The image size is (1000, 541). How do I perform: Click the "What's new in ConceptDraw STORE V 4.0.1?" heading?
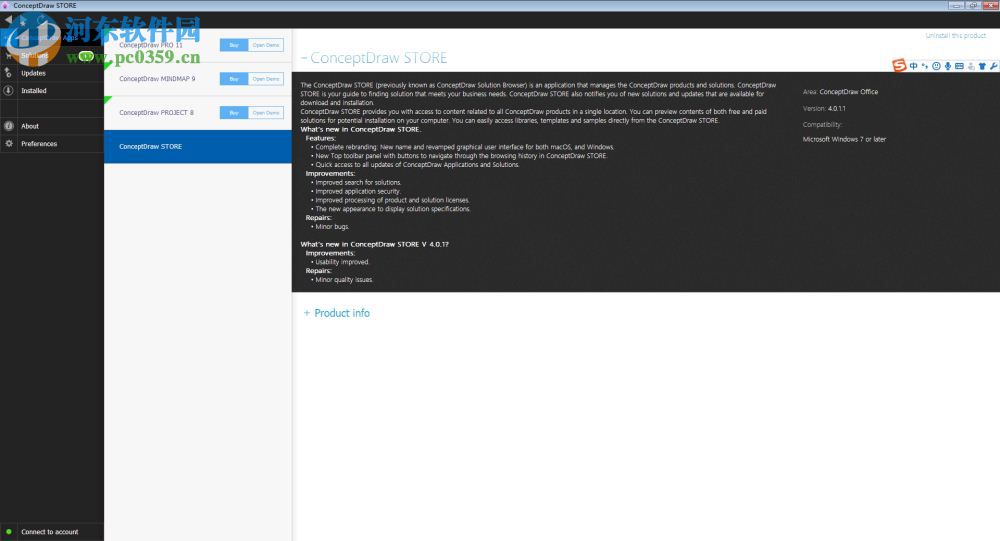coord(374,244)
